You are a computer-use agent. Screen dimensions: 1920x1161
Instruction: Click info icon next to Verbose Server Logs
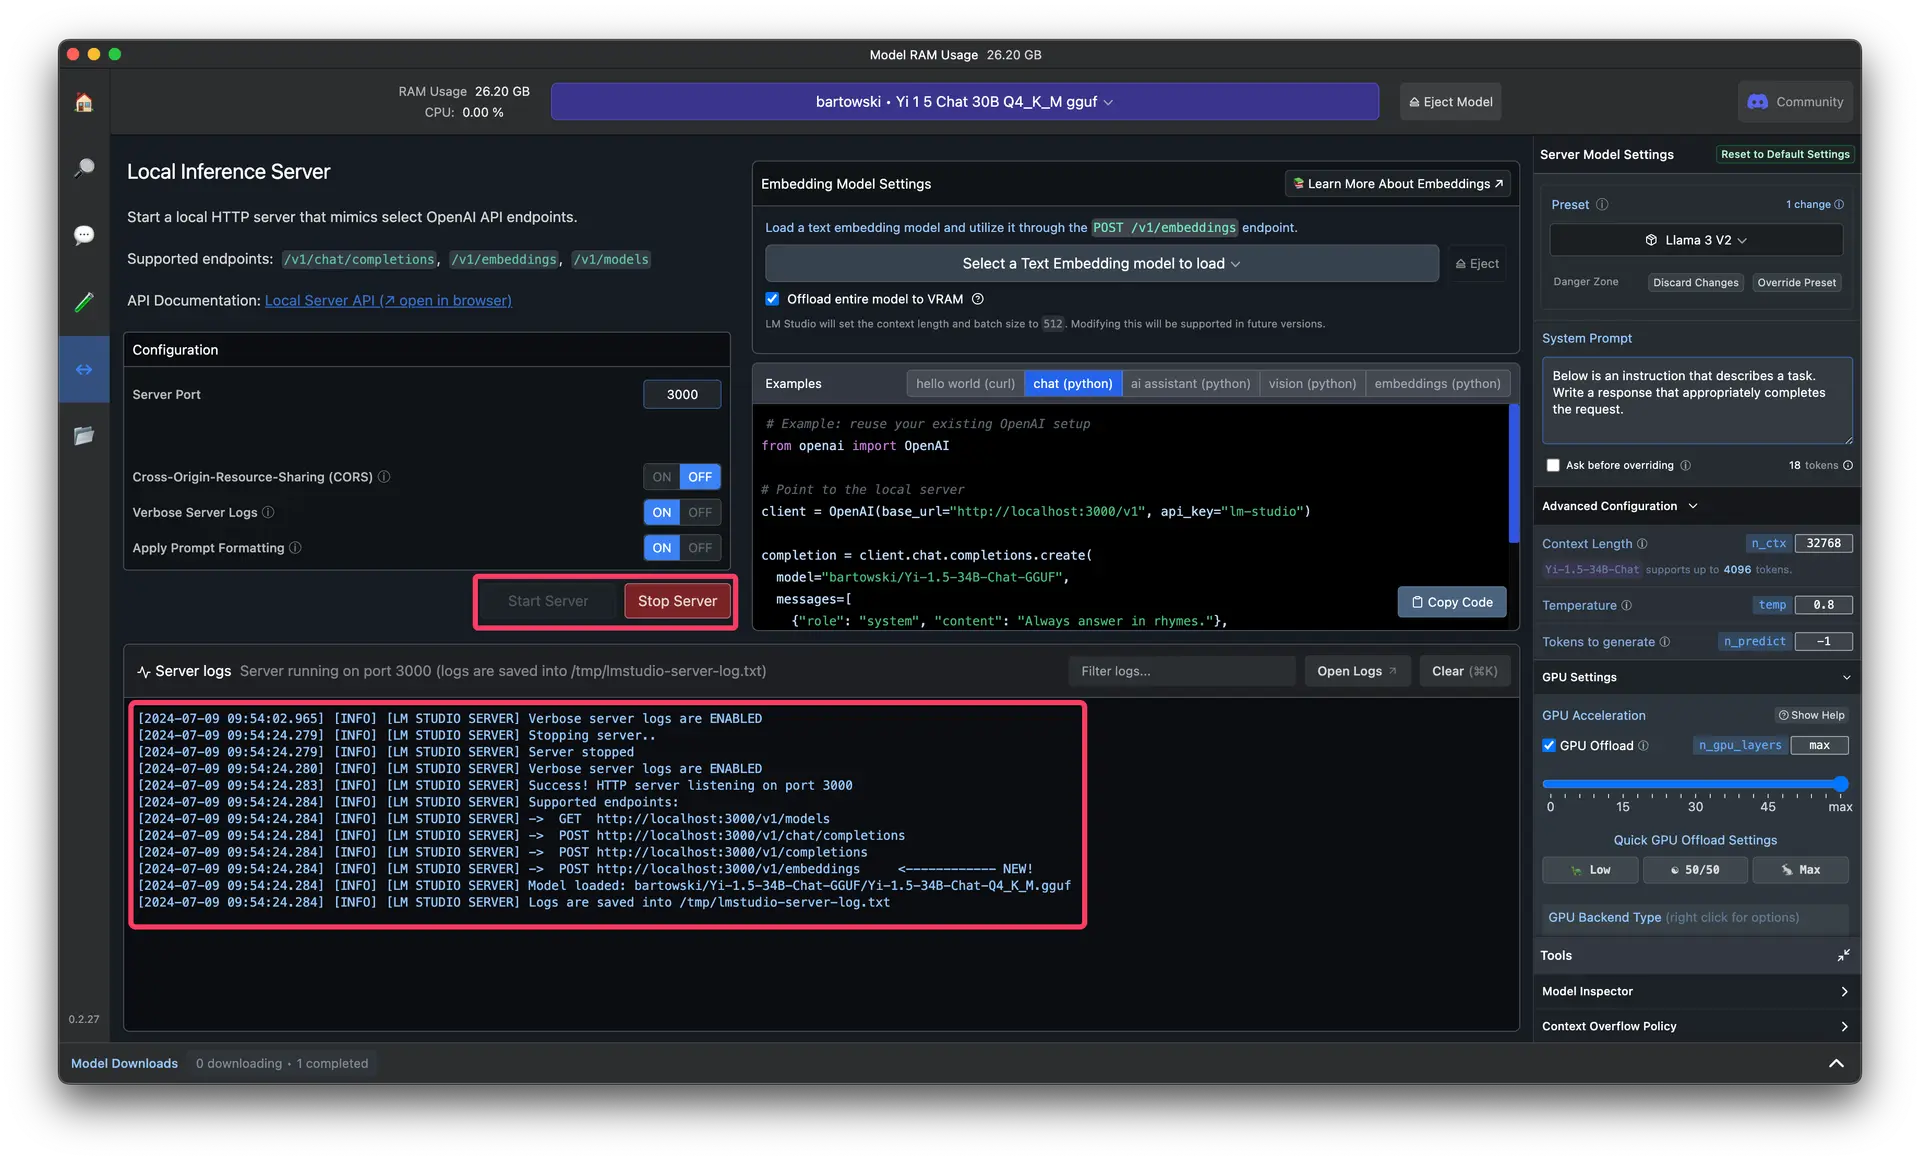(268, 512)
